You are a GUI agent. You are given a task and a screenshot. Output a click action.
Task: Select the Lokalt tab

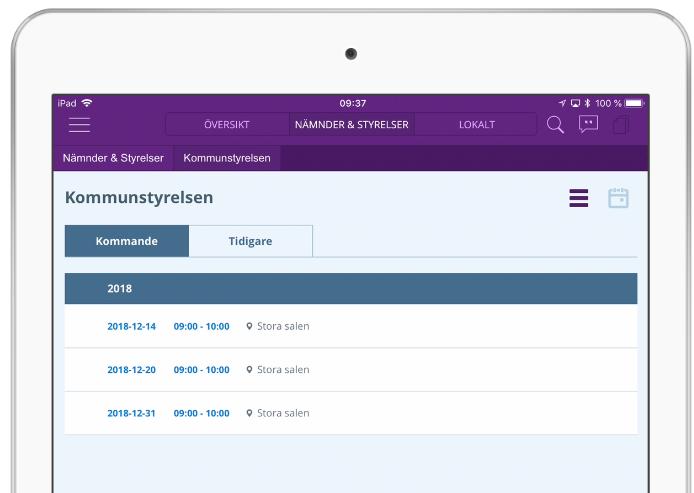point(476,124)
